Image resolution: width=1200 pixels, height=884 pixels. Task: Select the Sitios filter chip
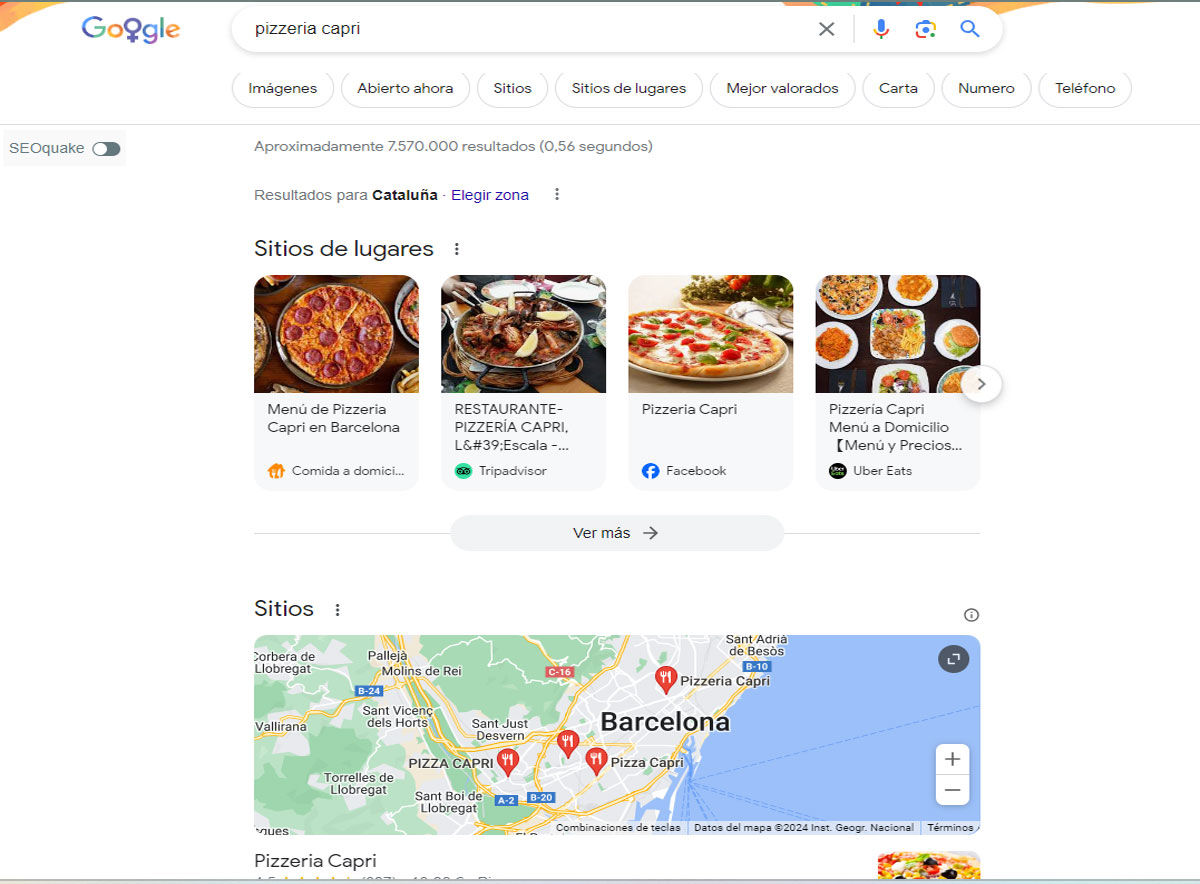click(512, 88)
